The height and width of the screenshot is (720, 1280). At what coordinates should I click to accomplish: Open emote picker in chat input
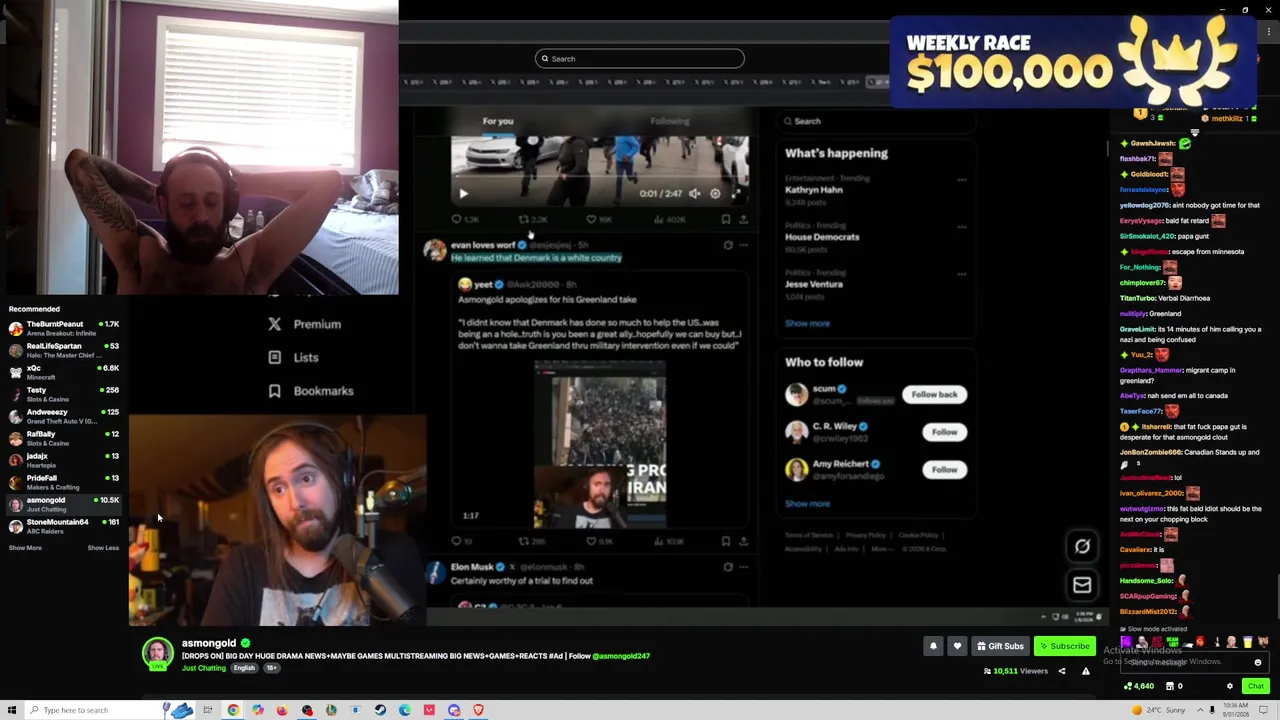[1258, 662]
